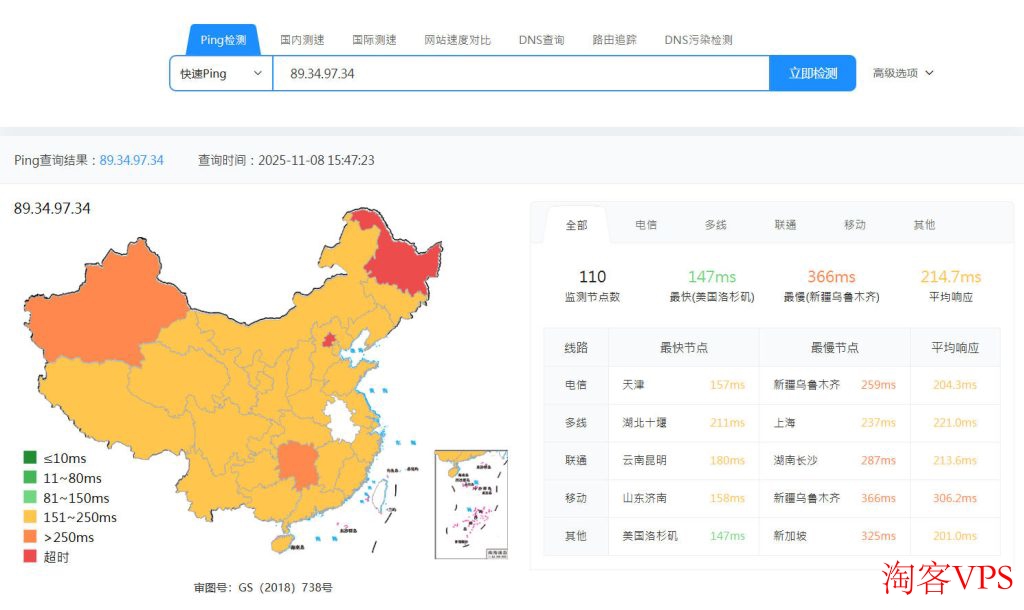Open the 路由追踪 tab
Viewport: 1024px width, 610px height.
(613, 39)
